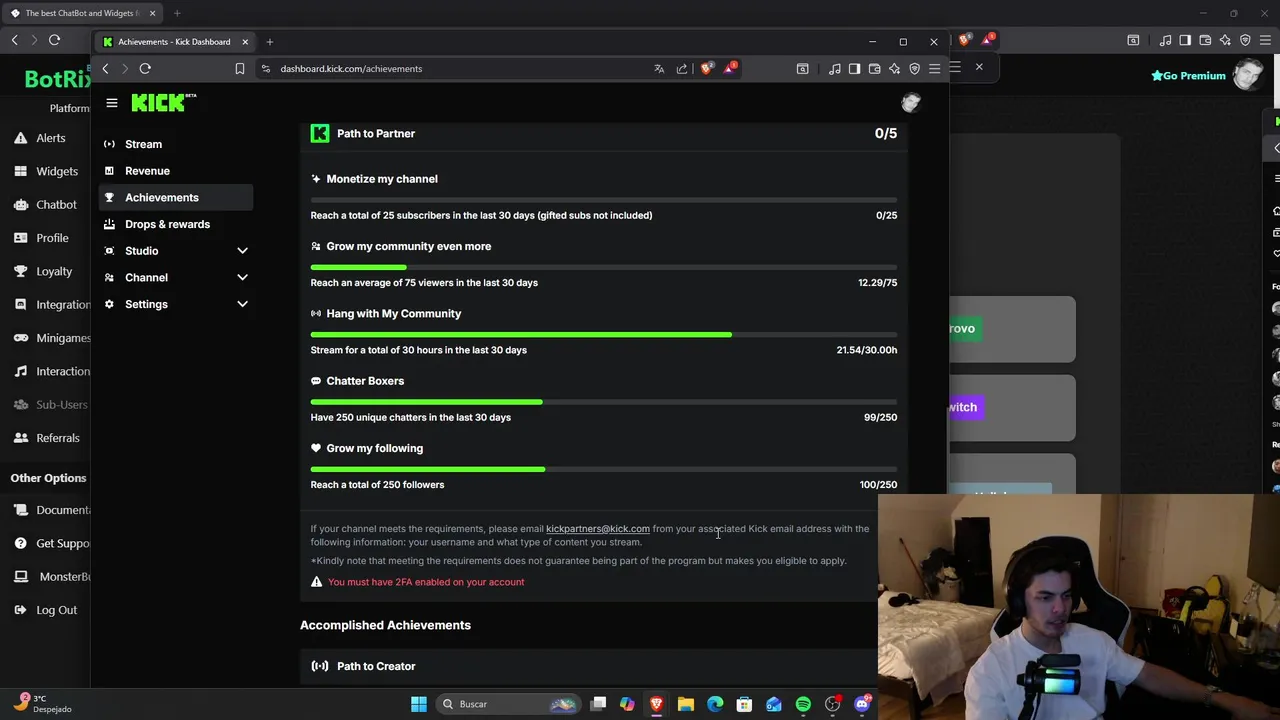Expand the Studio submenu chevron
The width and height of the screenshot is (1280, 720).
[x=242, y=251]
